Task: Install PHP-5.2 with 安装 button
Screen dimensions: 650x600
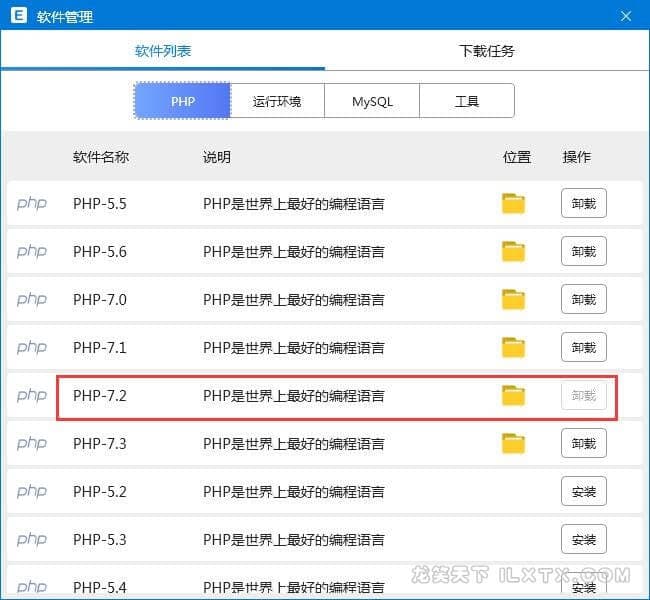Action: (584, 491)
